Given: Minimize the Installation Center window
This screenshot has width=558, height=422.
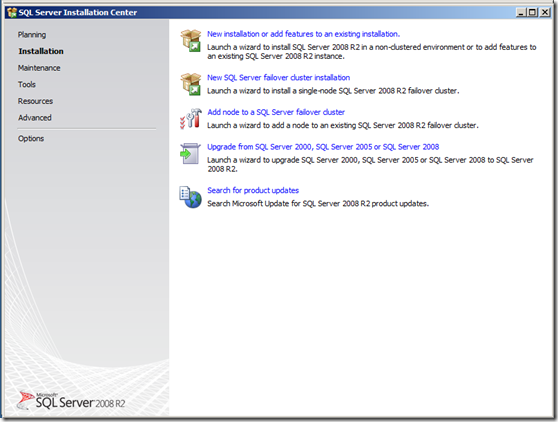Looking at the screenshot, I should point(521,12).
